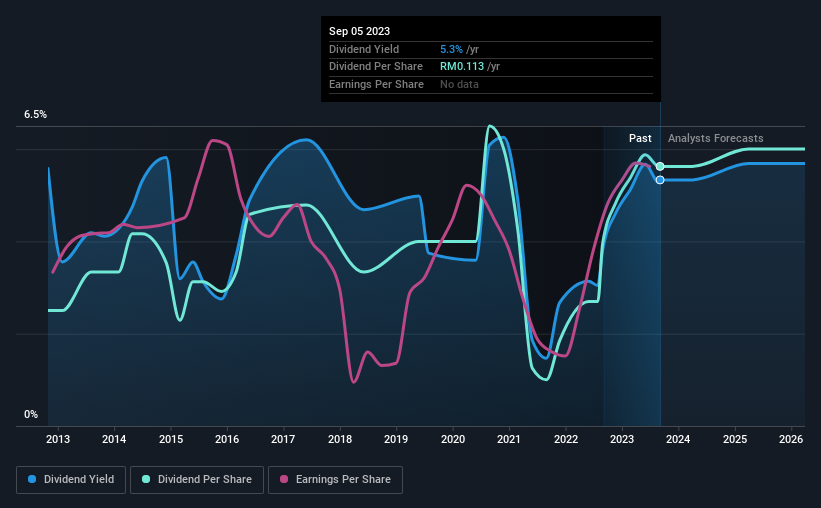Click the 6.5% y-axis label
The height and width of the screenshot is (508, 821).
click(x=36, y=115)
